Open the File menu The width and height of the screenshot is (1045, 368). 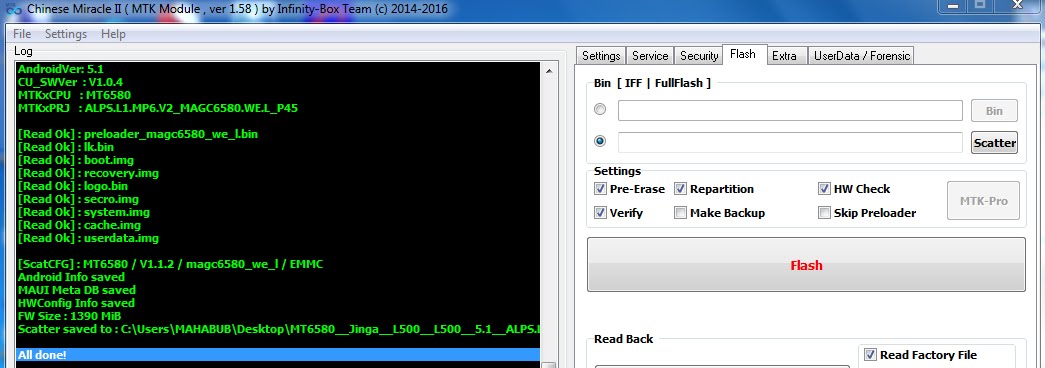(x=22, y=34)
